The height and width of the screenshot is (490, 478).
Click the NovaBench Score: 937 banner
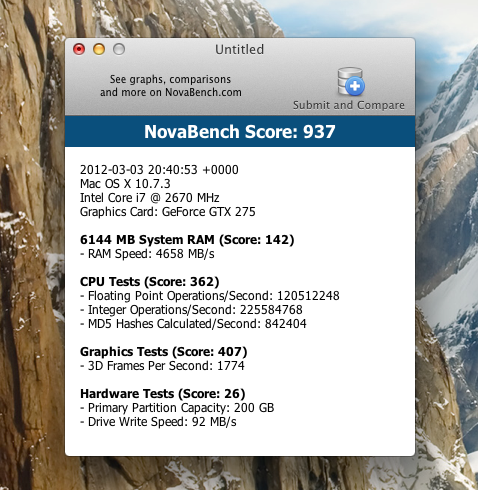click(240, 131)
